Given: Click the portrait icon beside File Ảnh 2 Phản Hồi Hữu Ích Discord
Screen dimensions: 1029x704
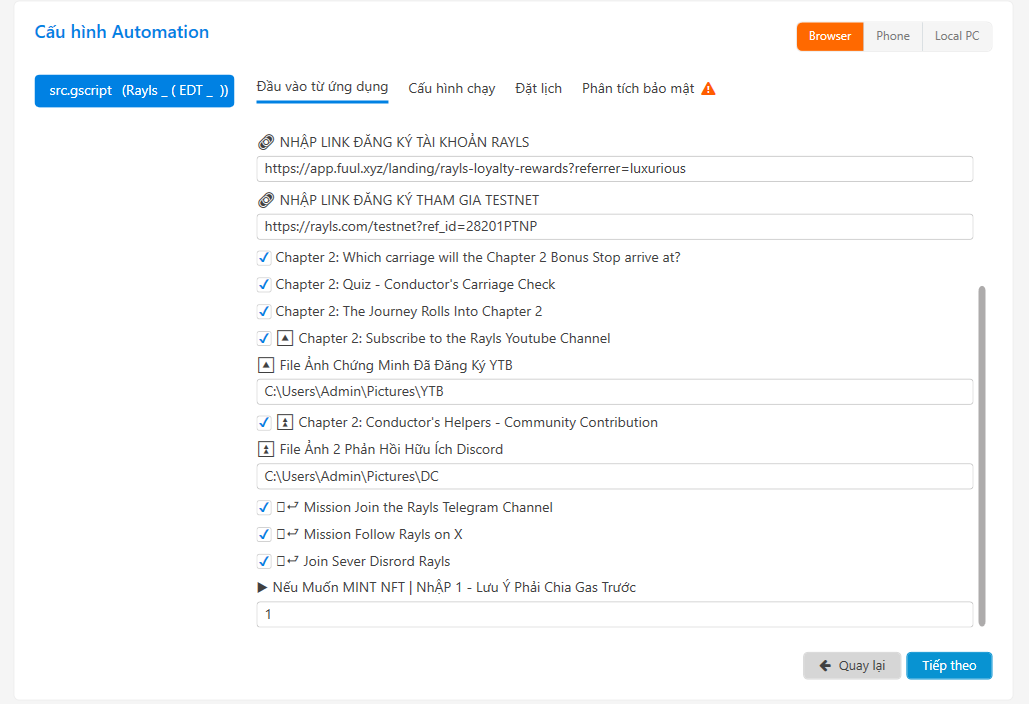Looking at the screenshot, I should [x=266, y=449].
